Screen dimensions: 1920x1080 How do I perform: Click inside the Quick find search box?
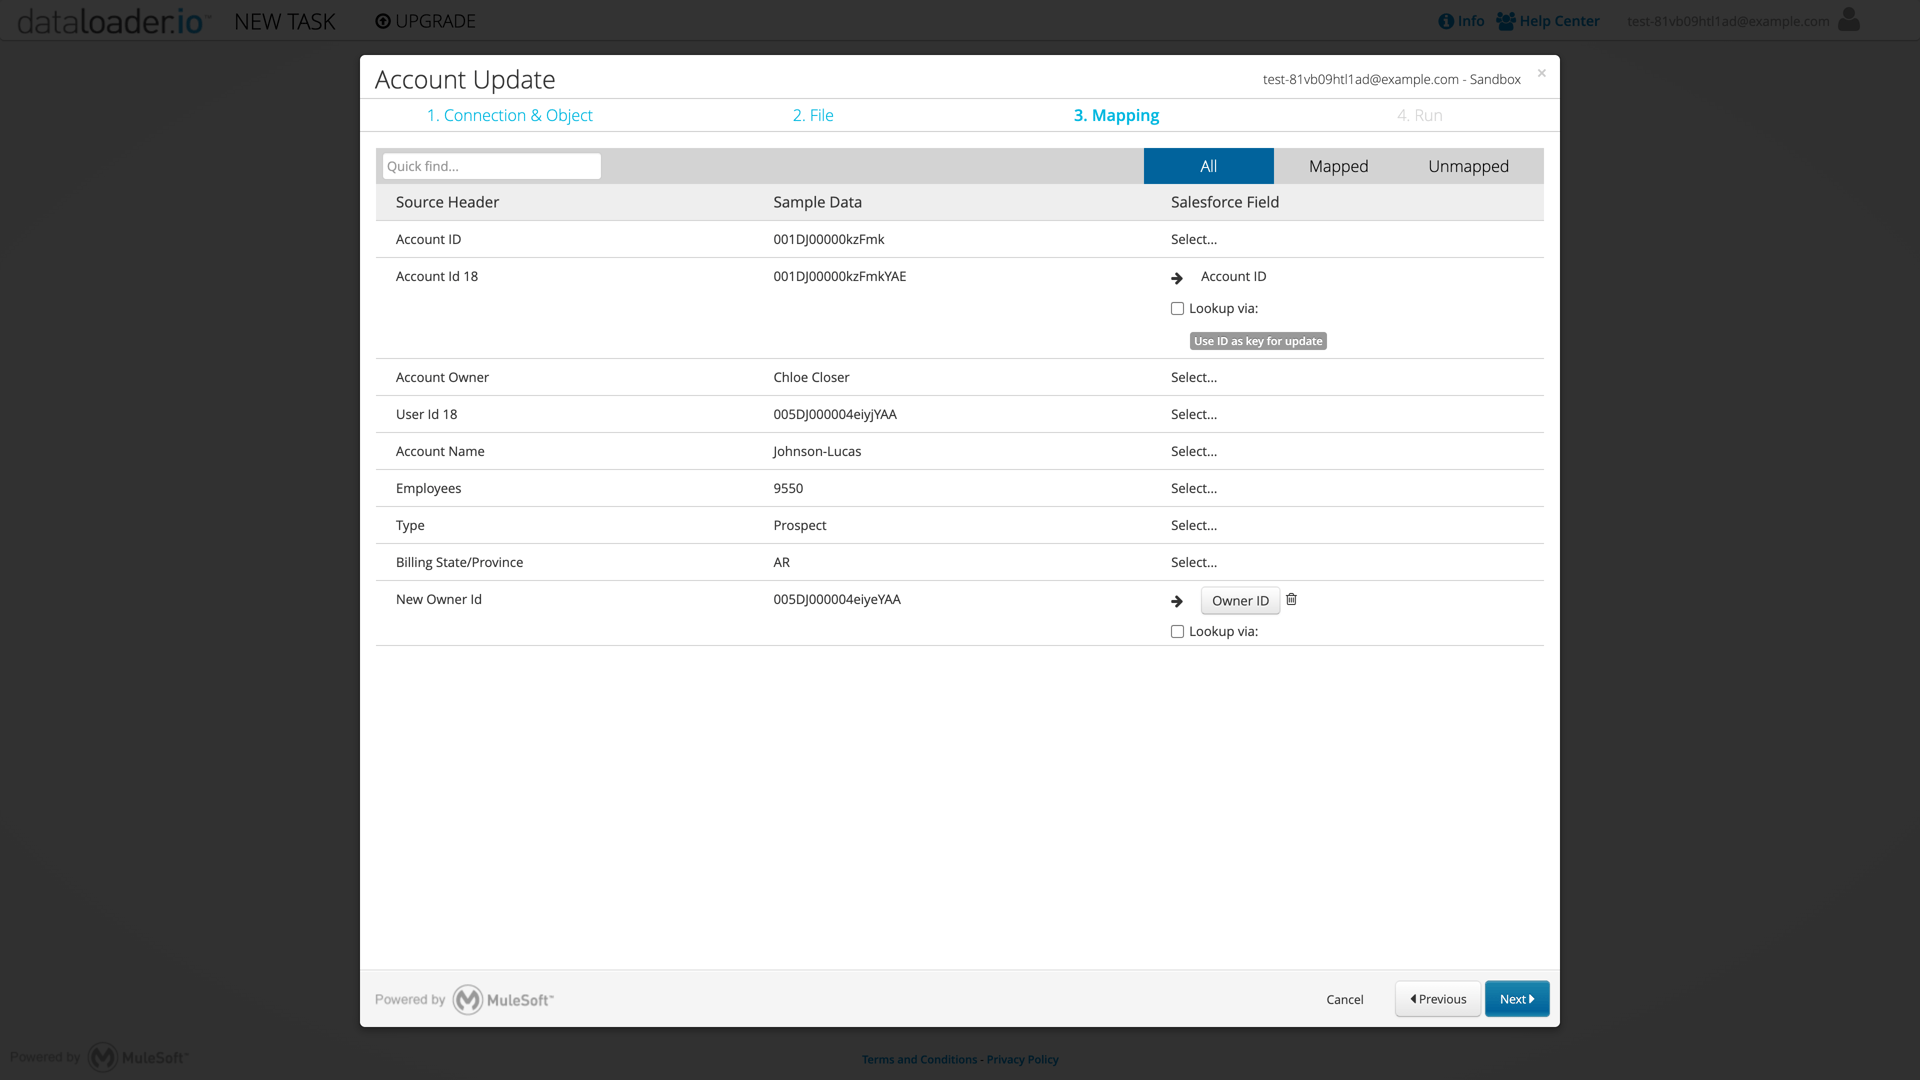tap(490, 165)
